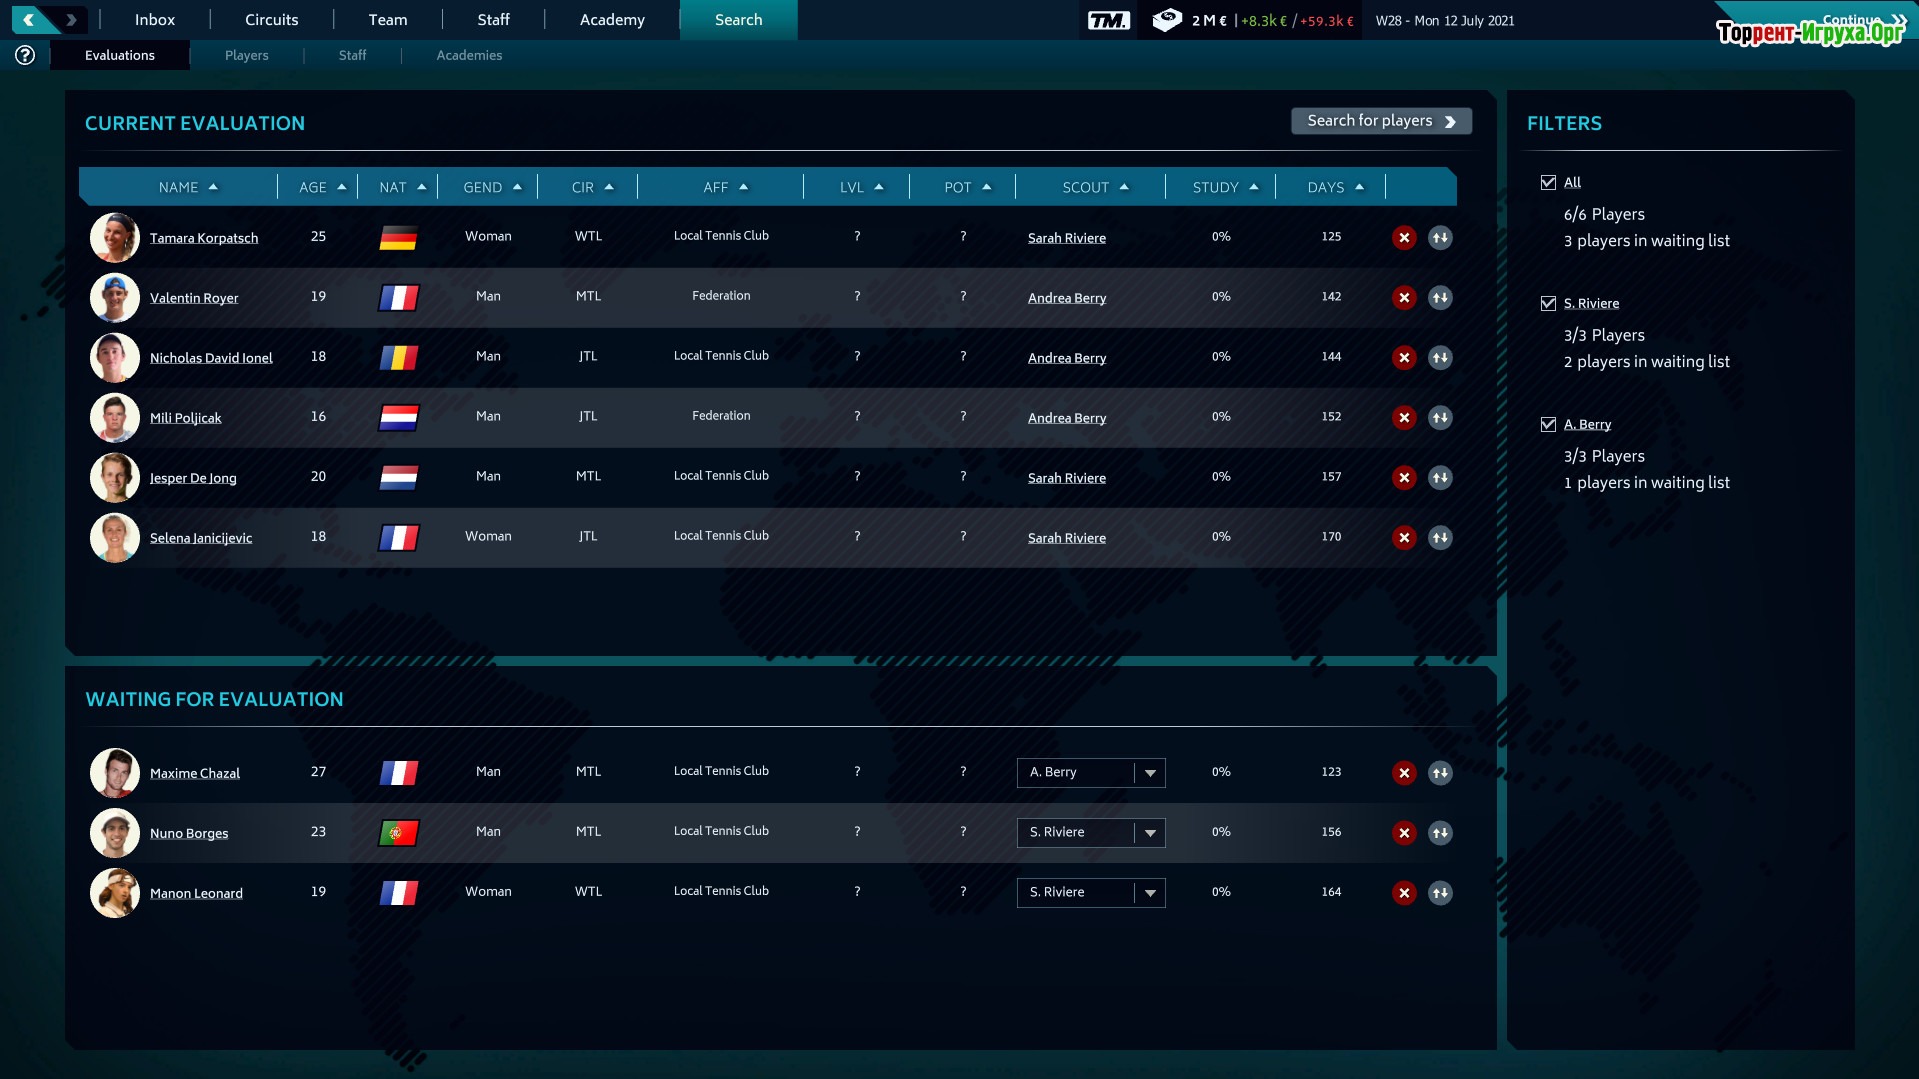
Task: Open Jesper De Jong's player profile link
Action: pyautogui.click(x=193, y=478)
